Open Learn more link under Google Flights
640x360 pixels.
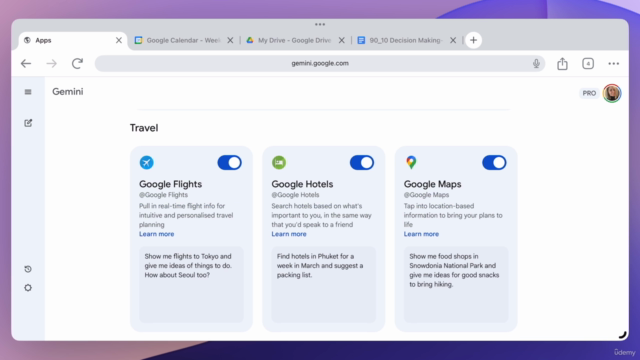click(156, 234)
